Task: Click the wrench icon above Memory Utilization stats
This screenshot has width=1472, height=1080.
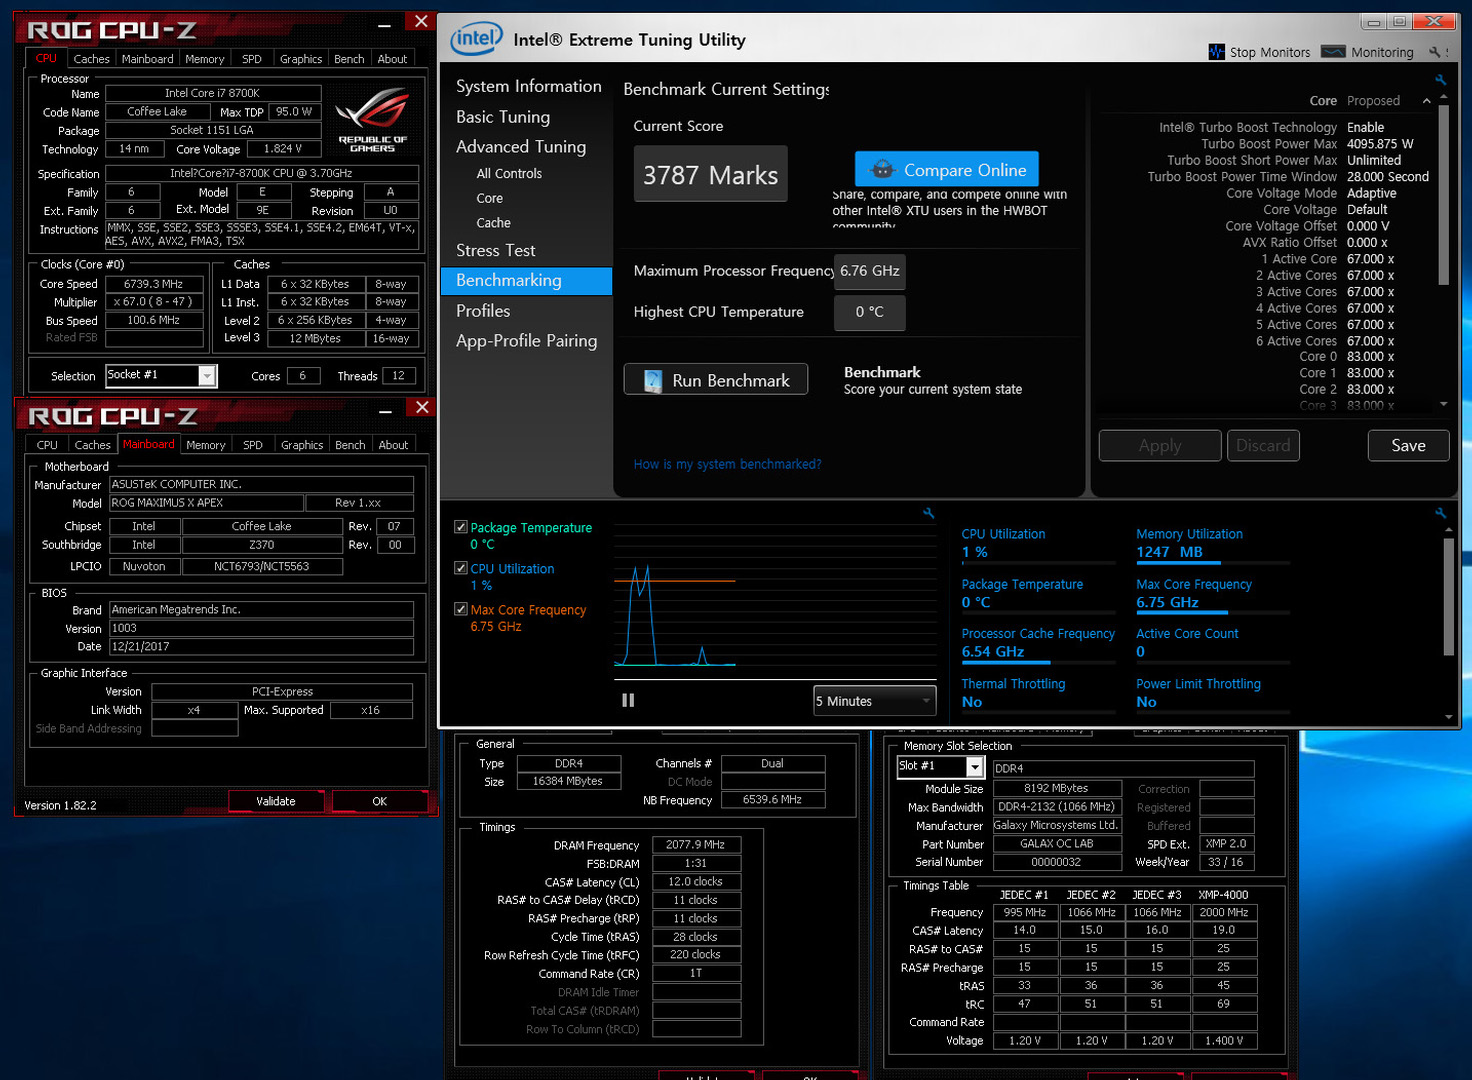Action: [1440, 513]
